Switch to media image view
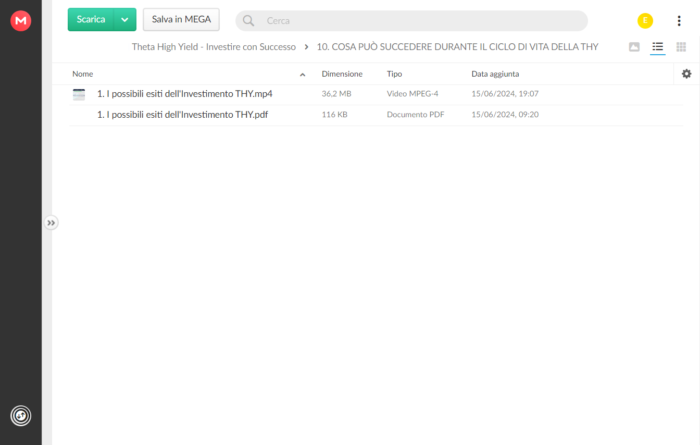Viewport: 700px width, 445px height. point(634,47)
